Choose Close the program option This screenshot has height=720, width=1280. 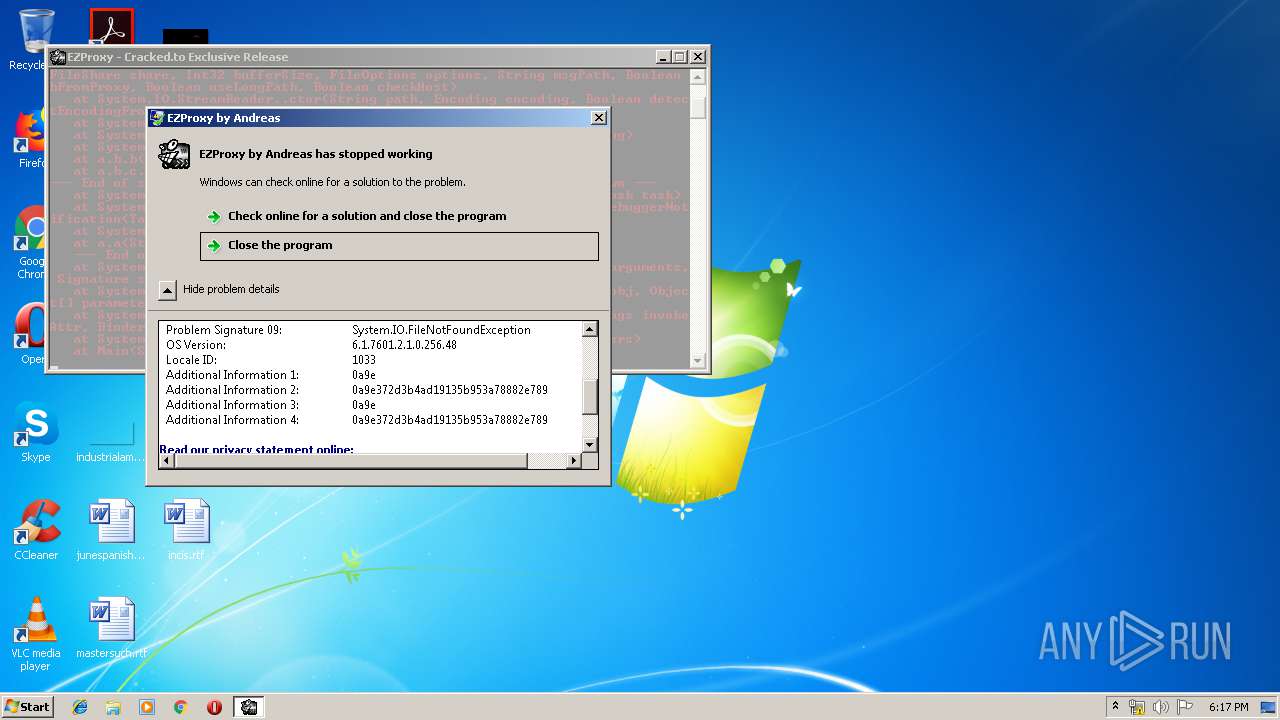(x=399, y=245)
